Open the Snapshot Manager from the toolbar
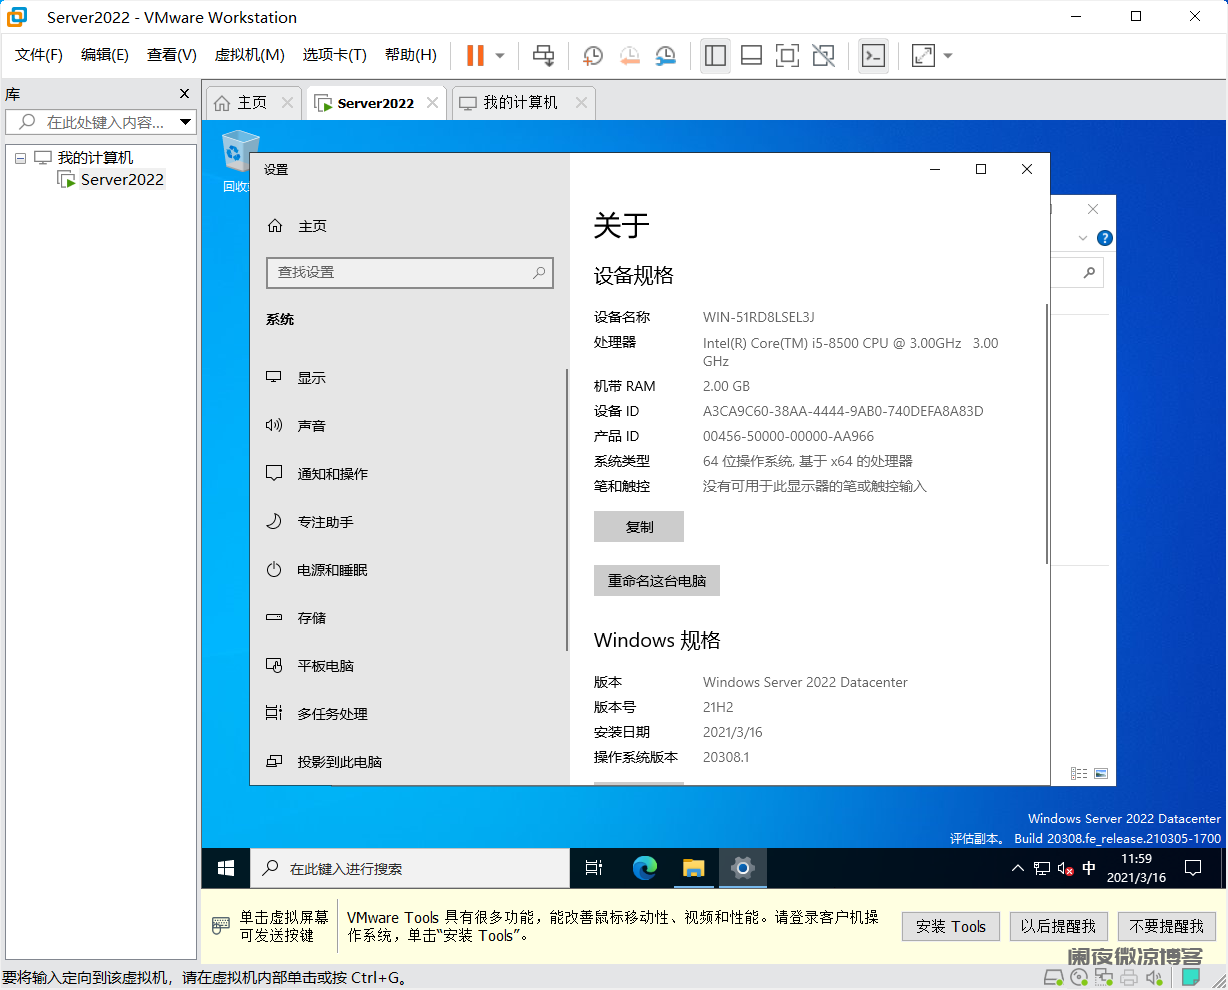Screen dimensions: 1228x990 (x=665, y=56)
